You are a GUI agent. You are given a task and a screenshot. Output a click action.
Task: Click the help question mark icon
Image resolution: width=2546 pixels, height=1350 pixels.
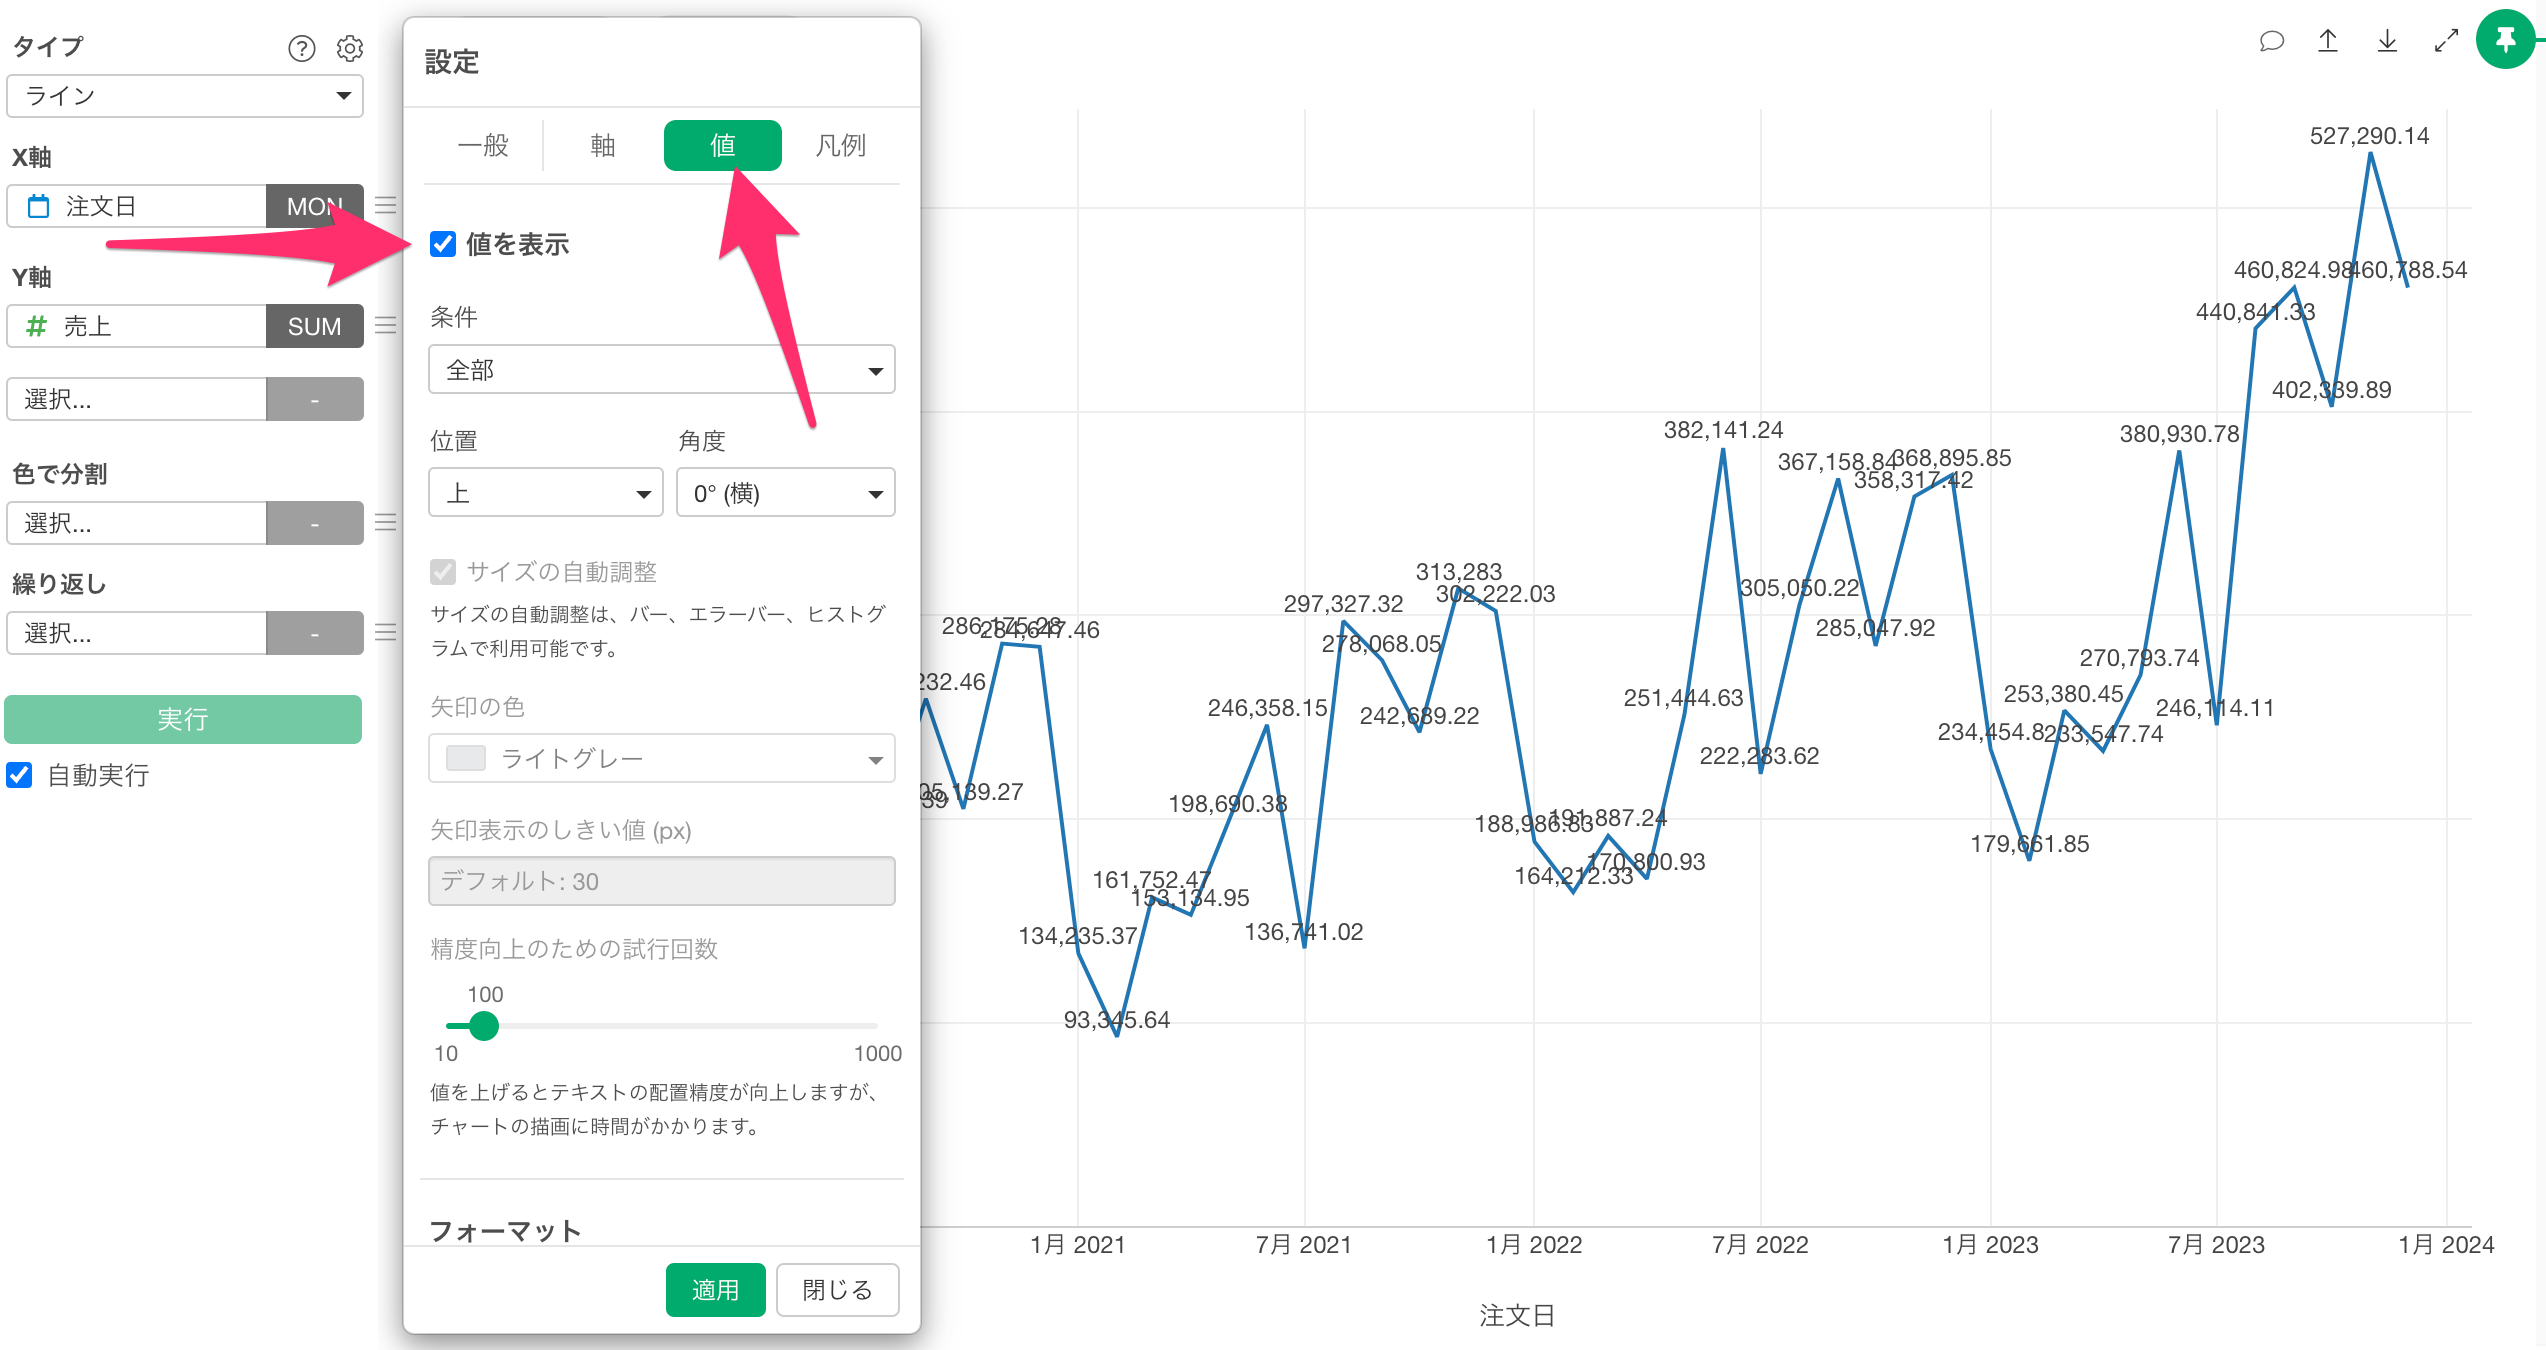coord(301,48)
